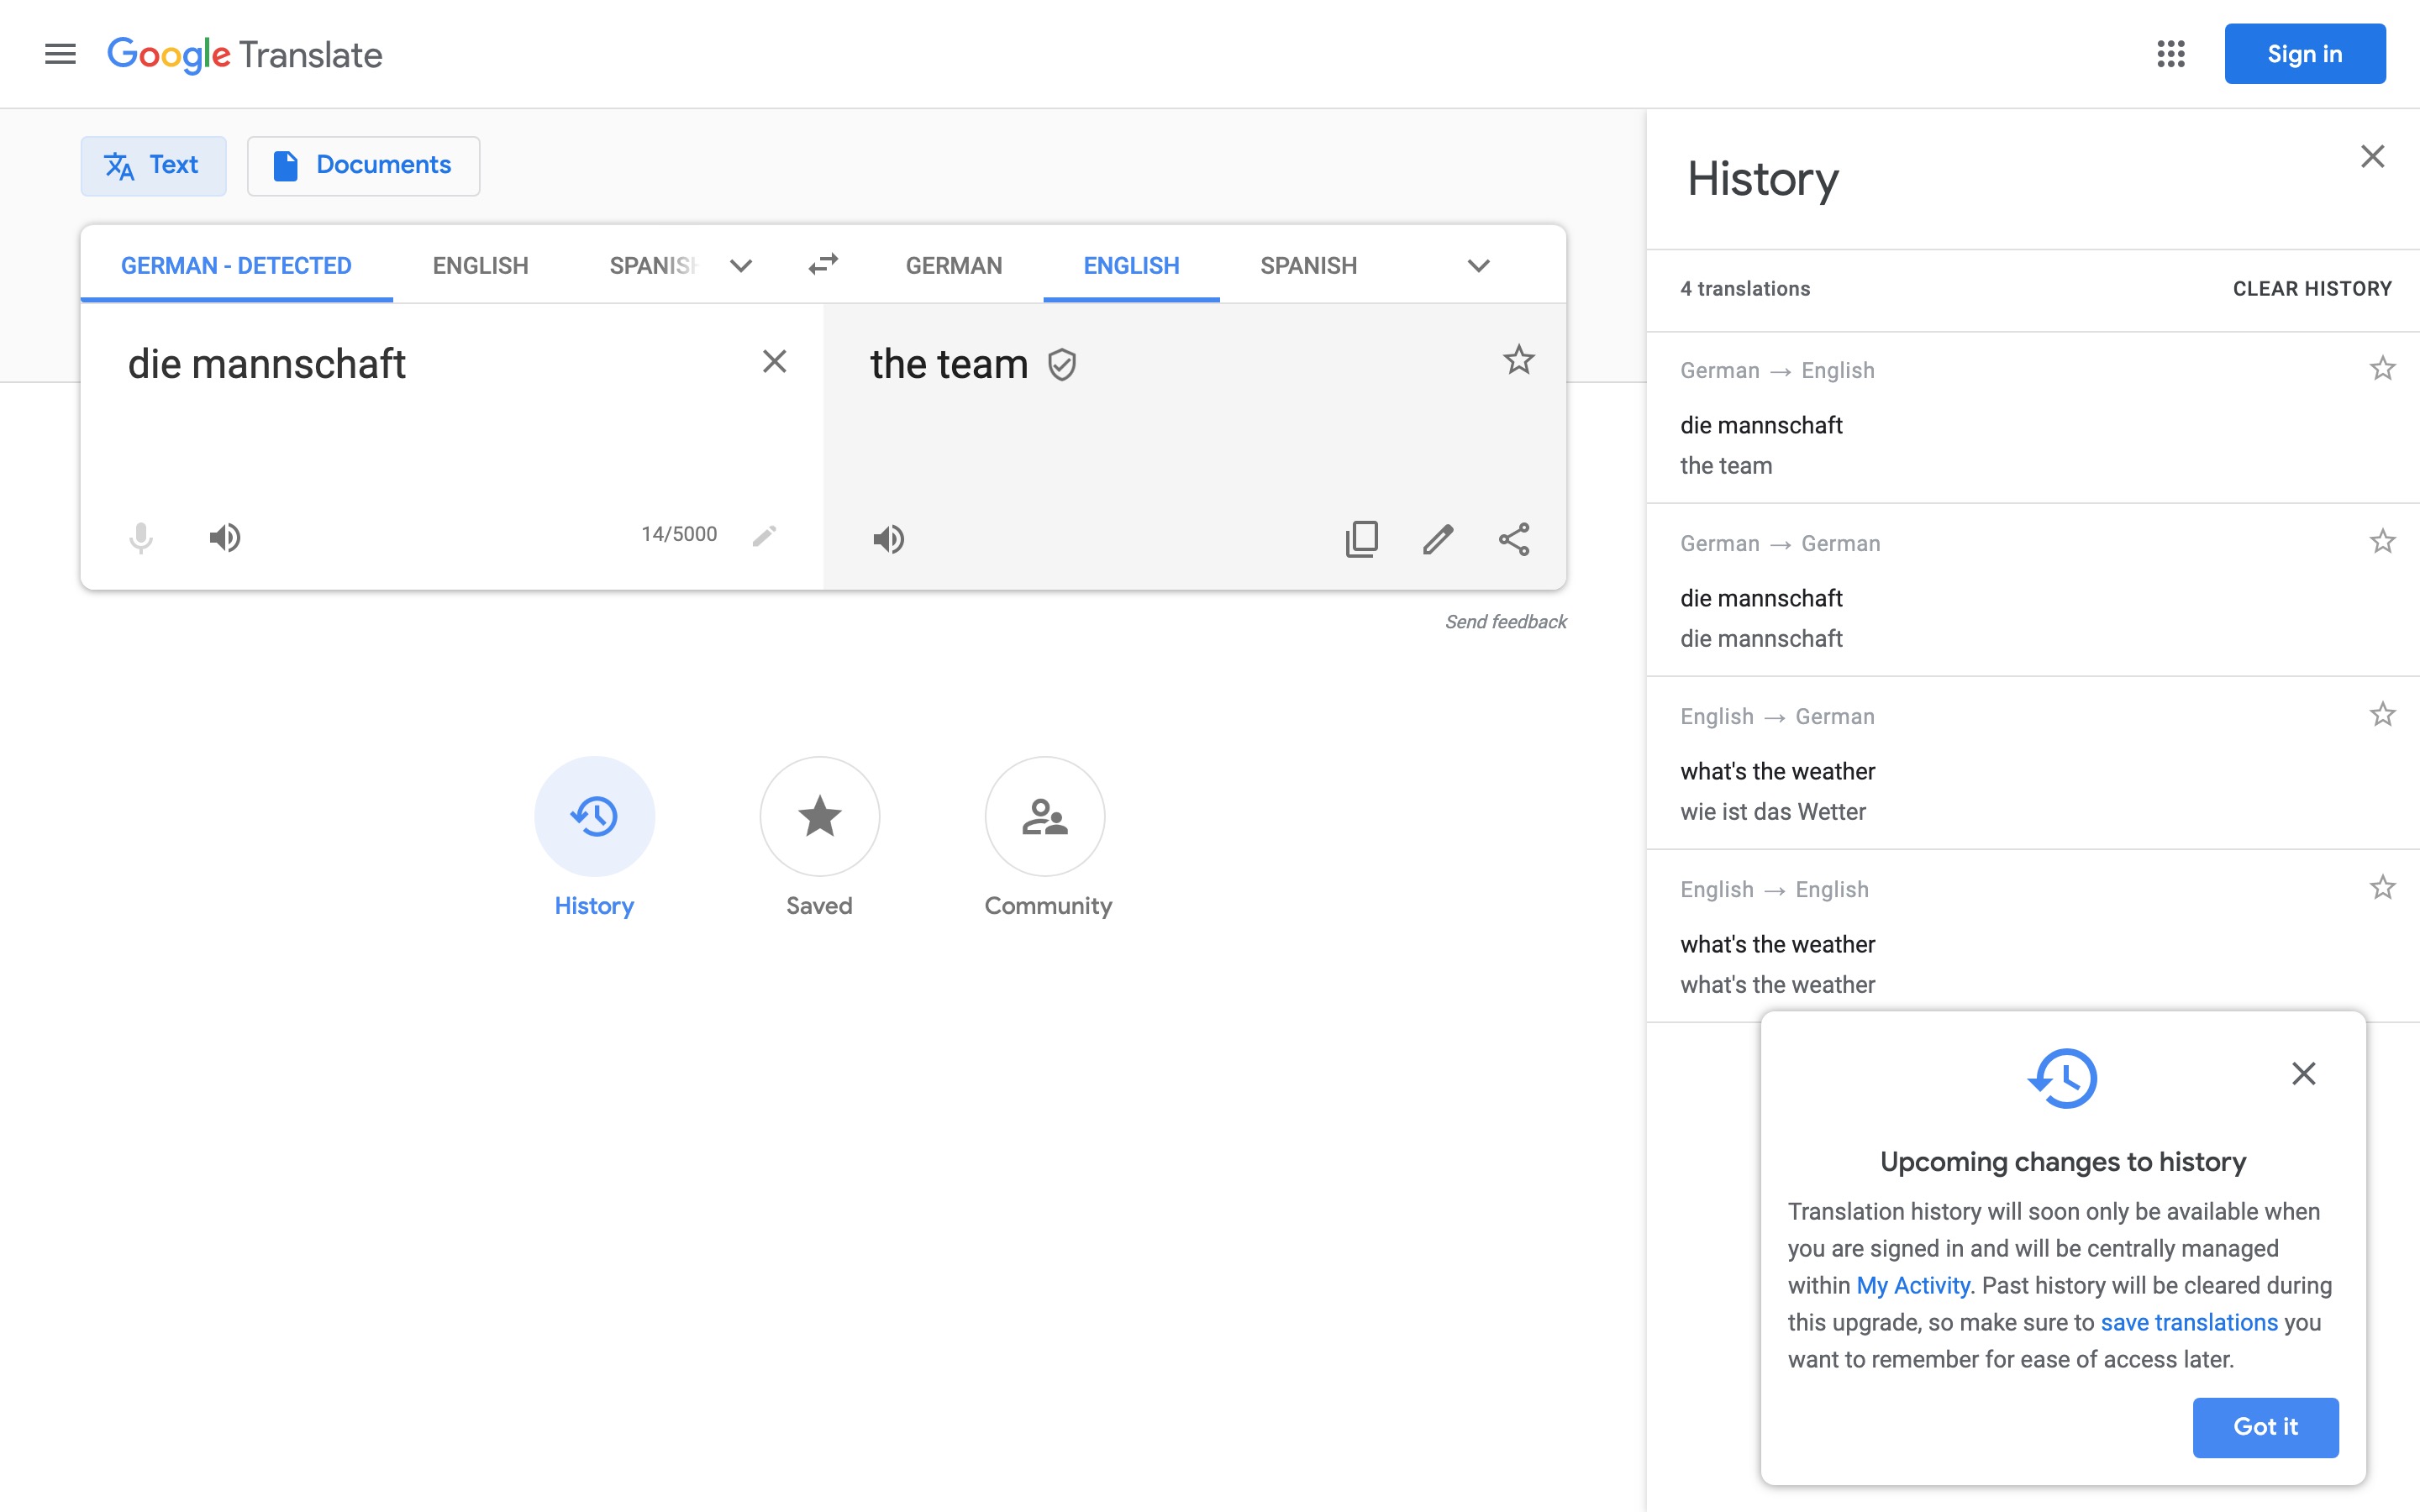Image resolution: width=2420 pixels, height=1512 pixels.
Task: Click the History clock icon
Action: (x=594, y=816)
